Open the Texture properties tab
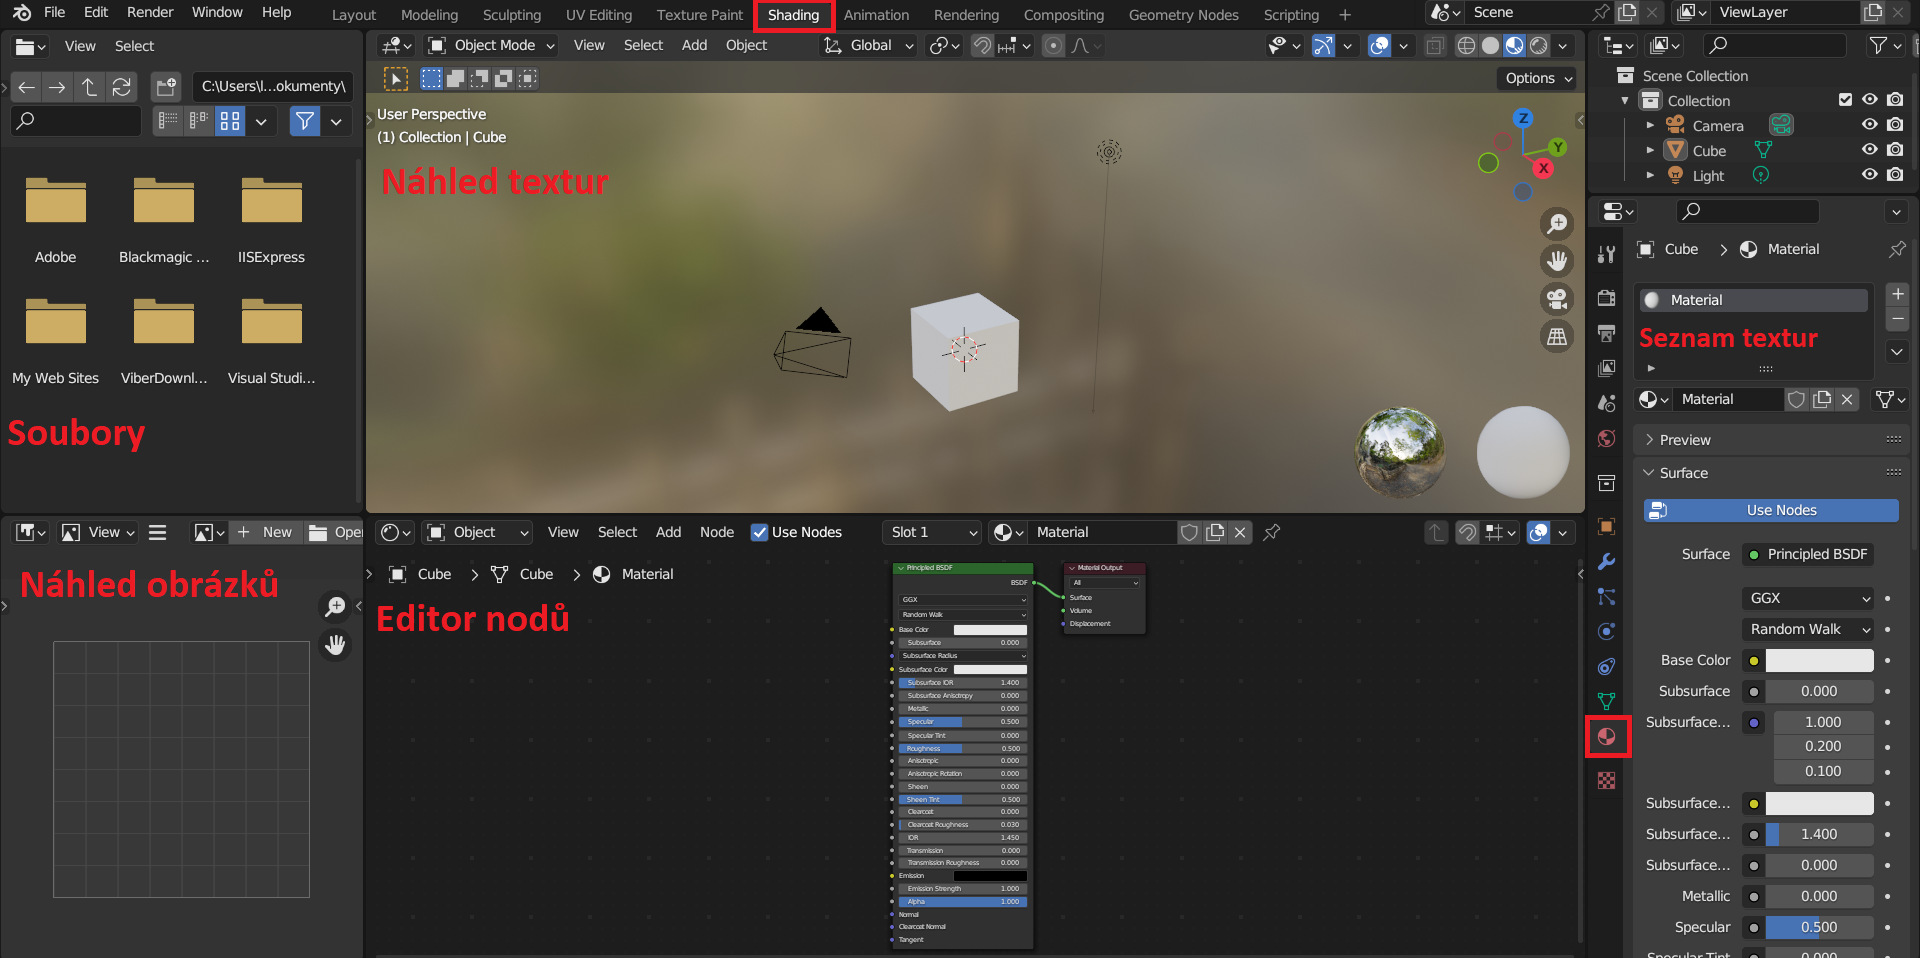Screen dimensions: 1920x958 1607,780
